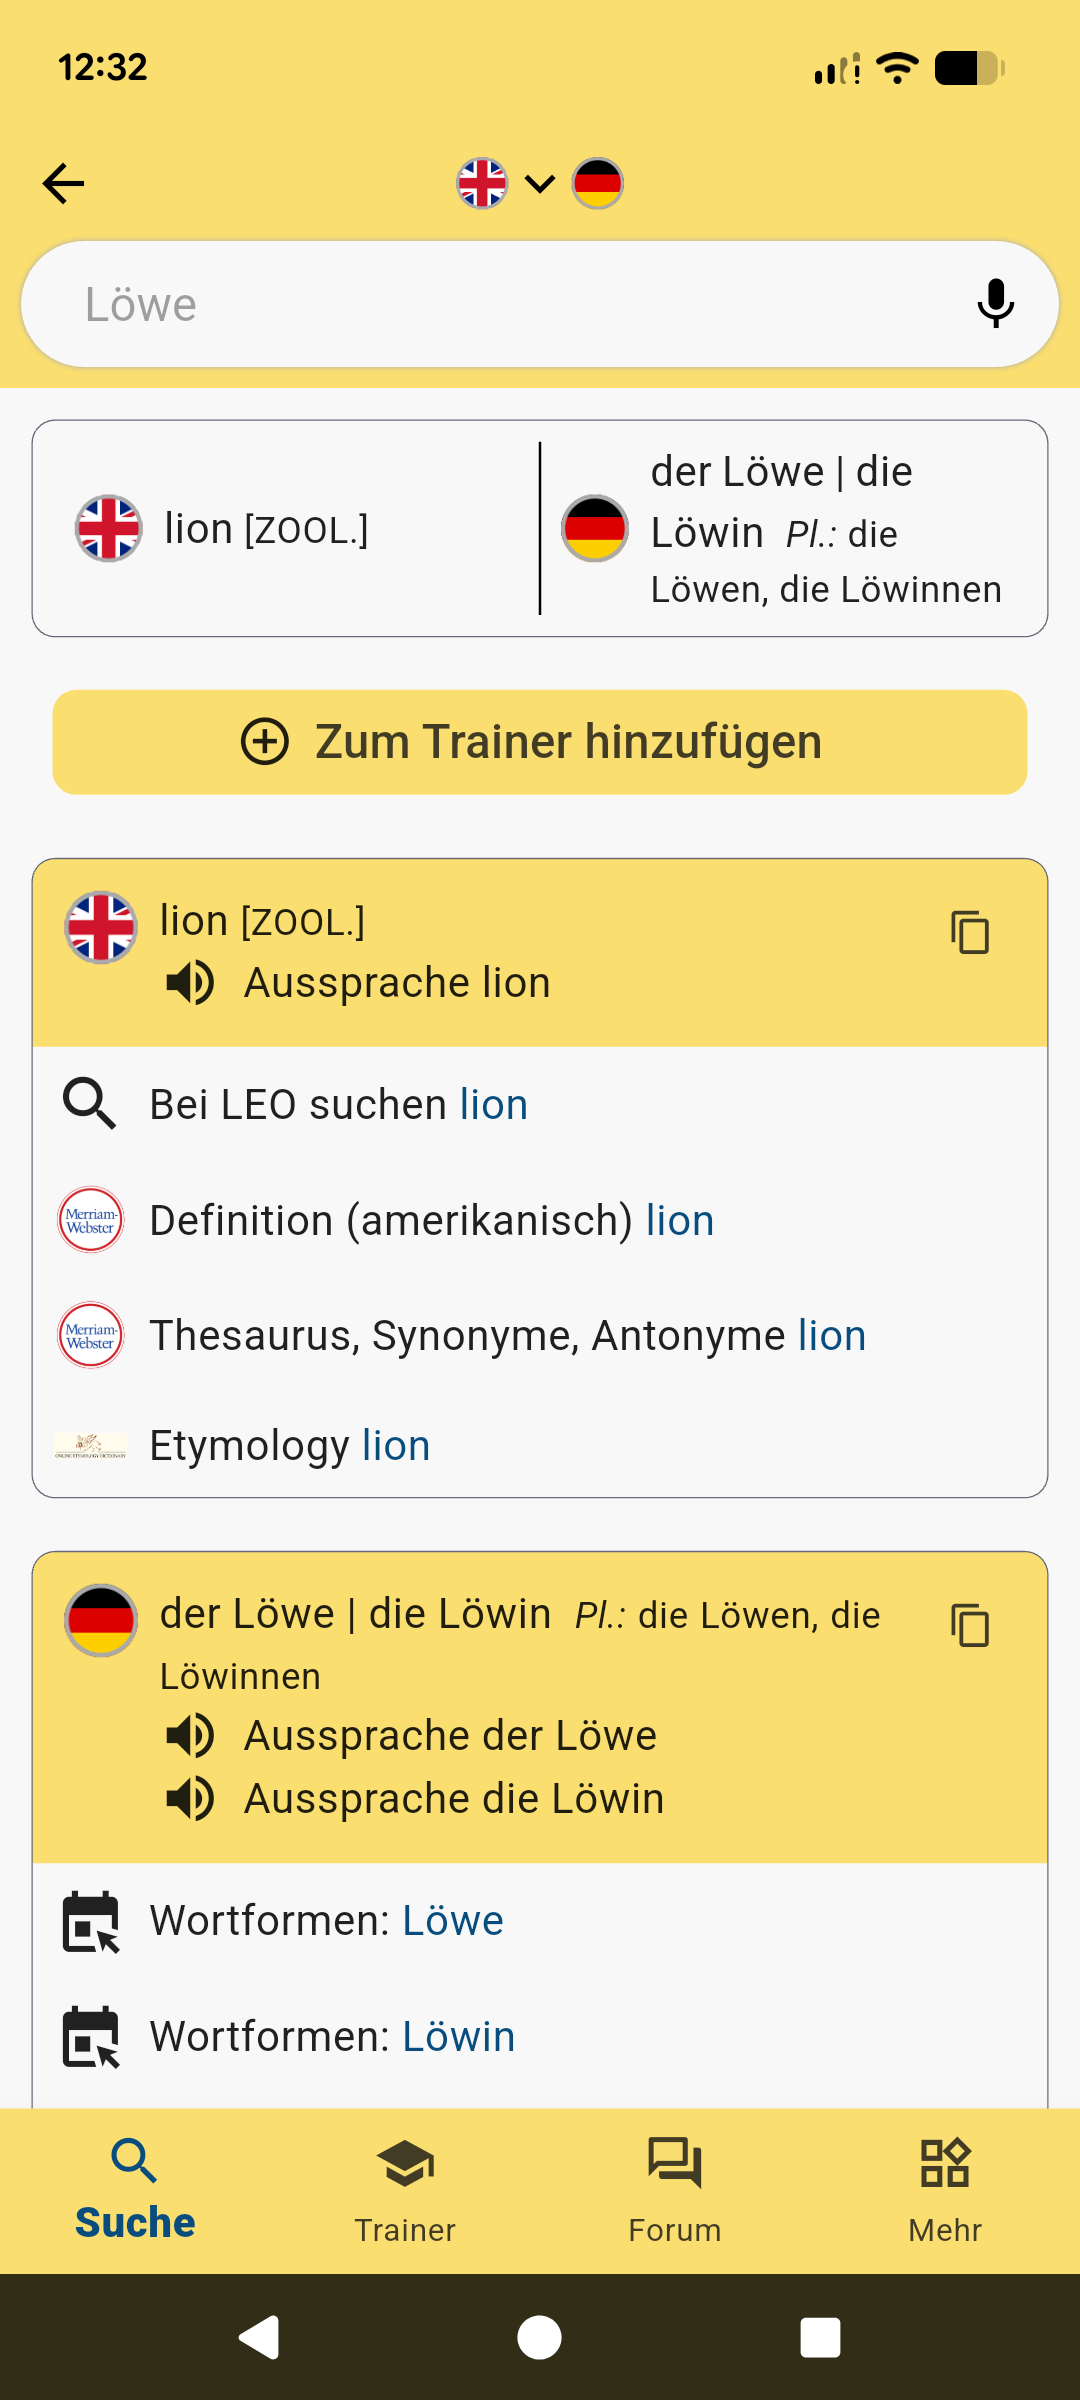Image resolution: width=1080 pixels, height=2400 pixels.
Task: Tap the back arrow icon
Action: point(64,184)
